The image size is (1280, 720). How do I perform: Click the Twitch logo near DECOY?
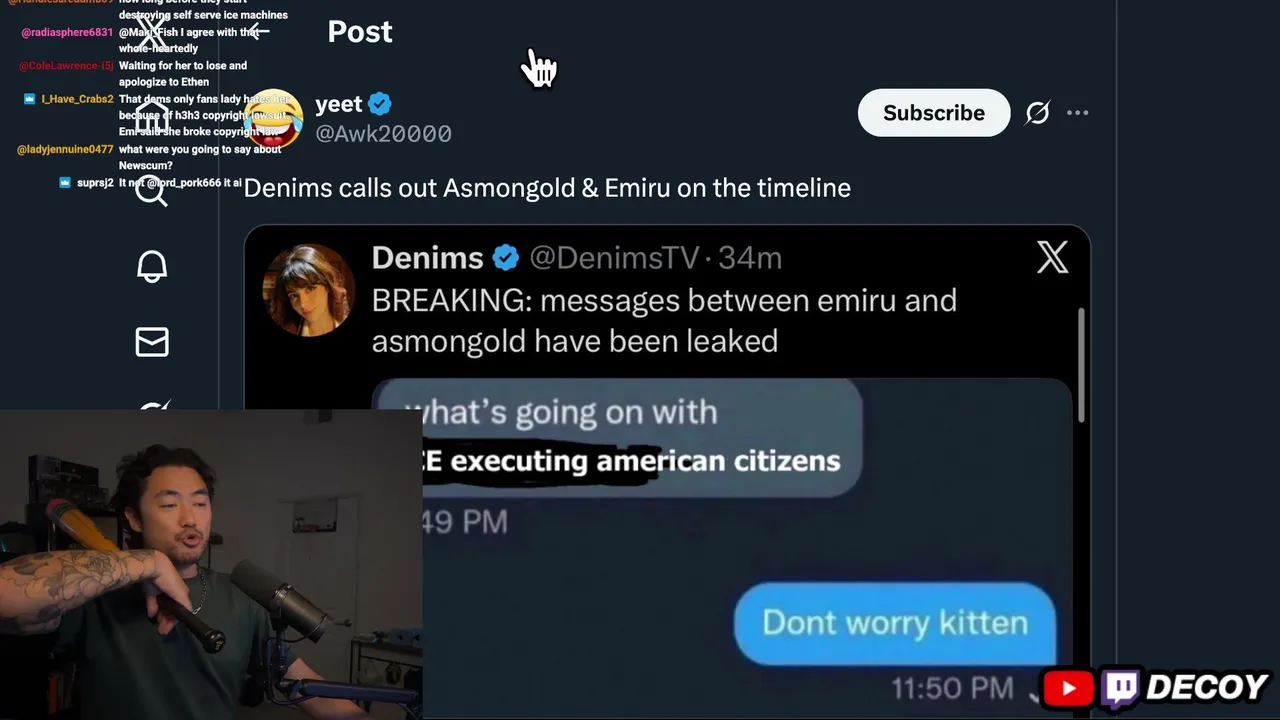tap(1121, 689)
